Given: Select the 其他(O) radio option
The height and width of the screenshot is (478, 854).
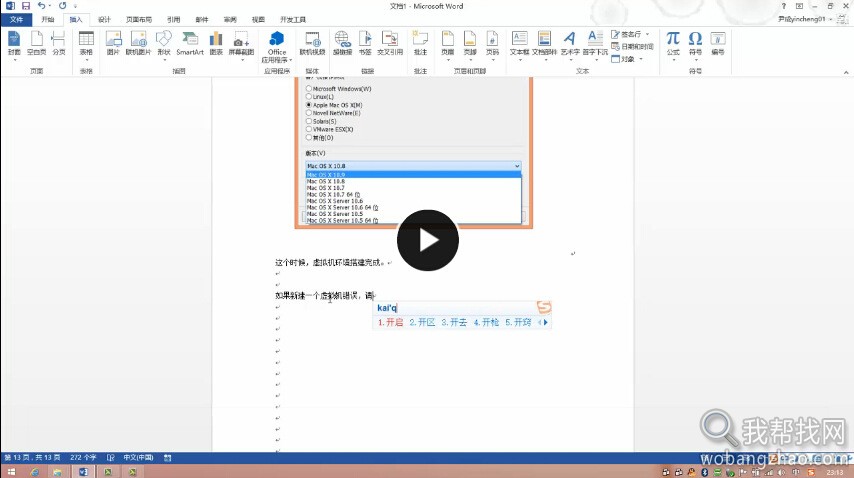Looking at the screenshot, I should click(x=309, y=137).
